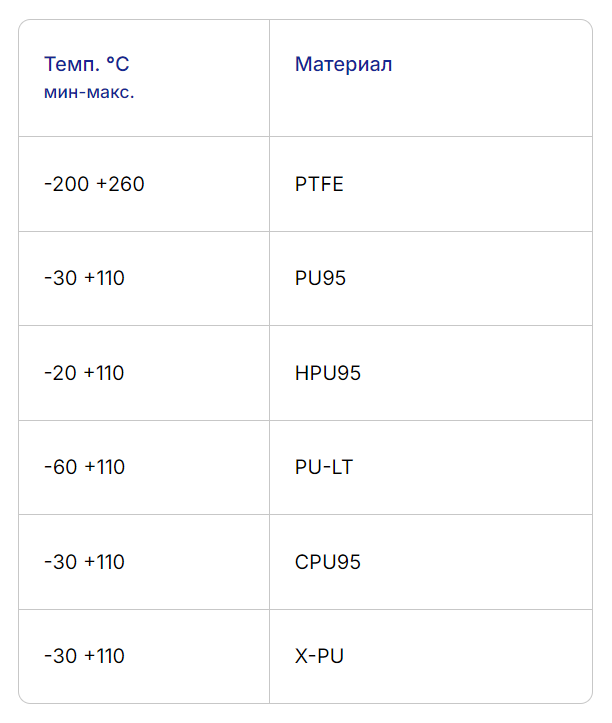Click the temperature range in the PU95 row
The image size is (612, 723).
(x=84, y=278)
